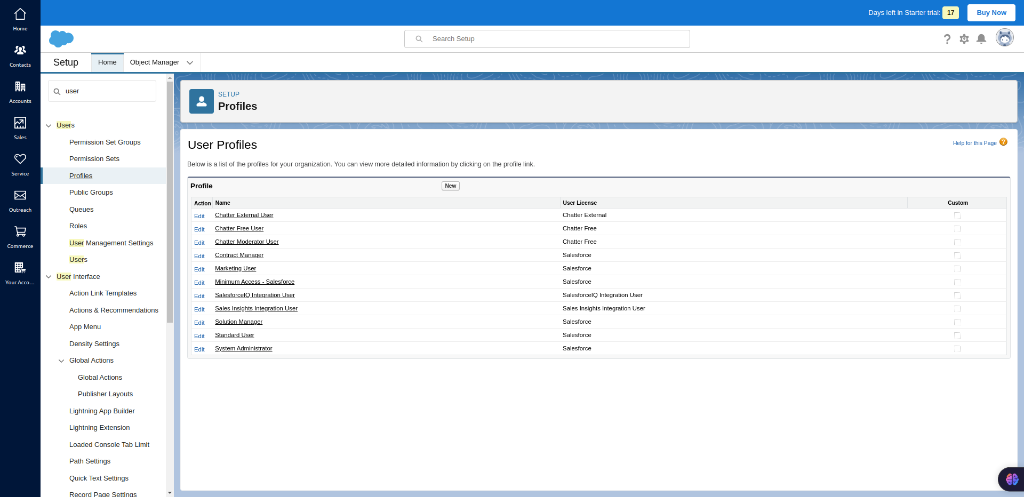Open the notifications bell icon
Image resolution: width=1024 pixels, height=497 pixels.
[x=981, y=39]
